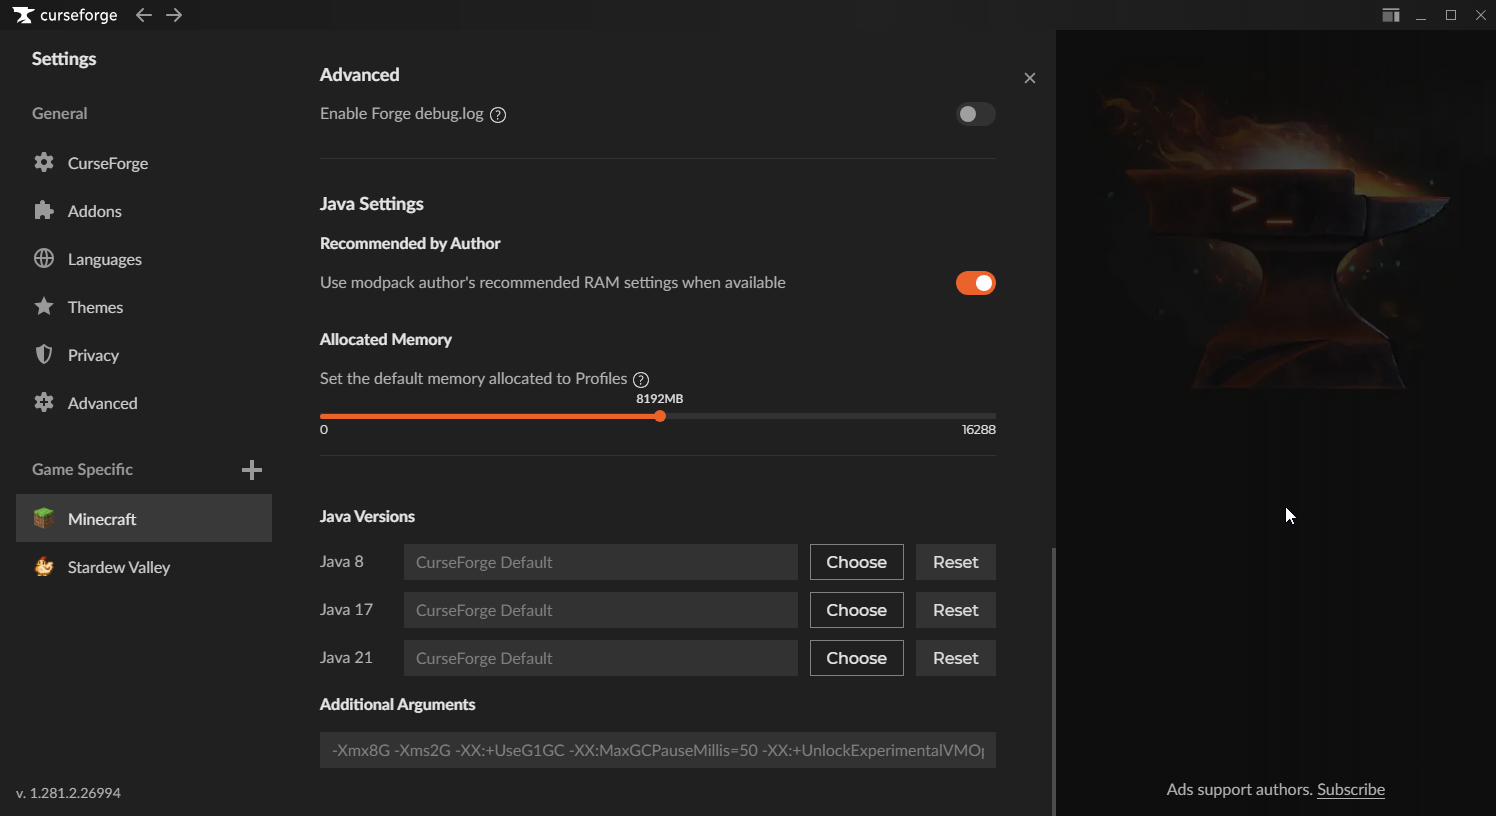Open the Addons settings page

point(144,211)
